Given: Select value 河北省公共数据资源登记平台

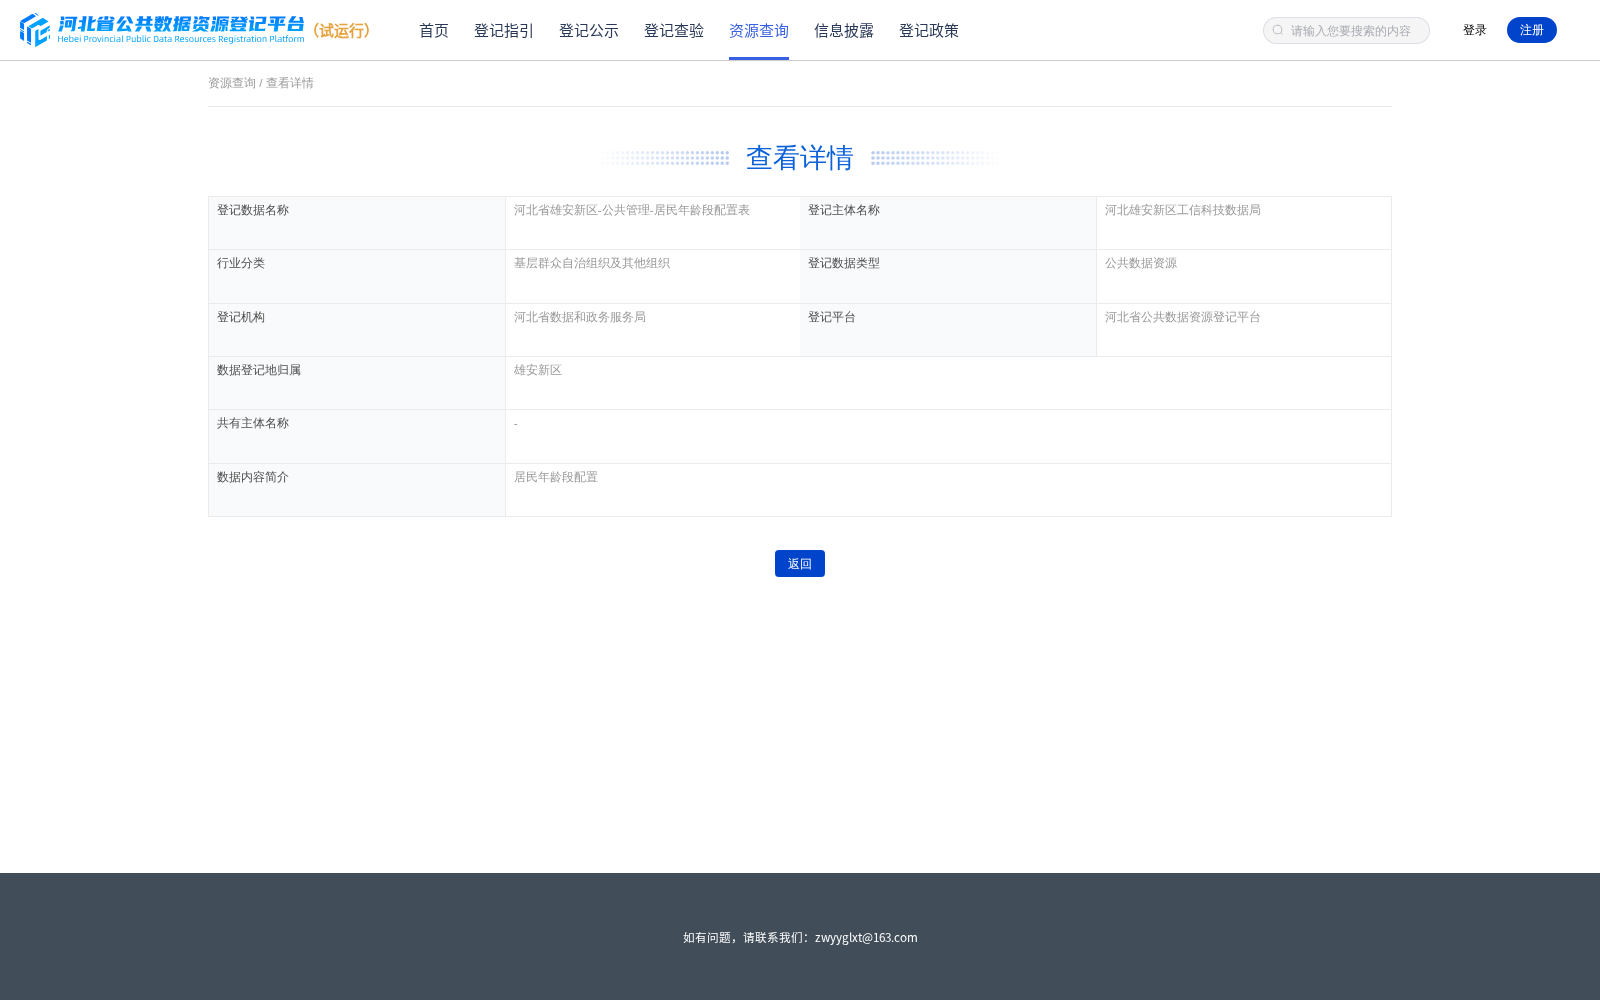Looking at the screenshot, I should click(1183, 317).
